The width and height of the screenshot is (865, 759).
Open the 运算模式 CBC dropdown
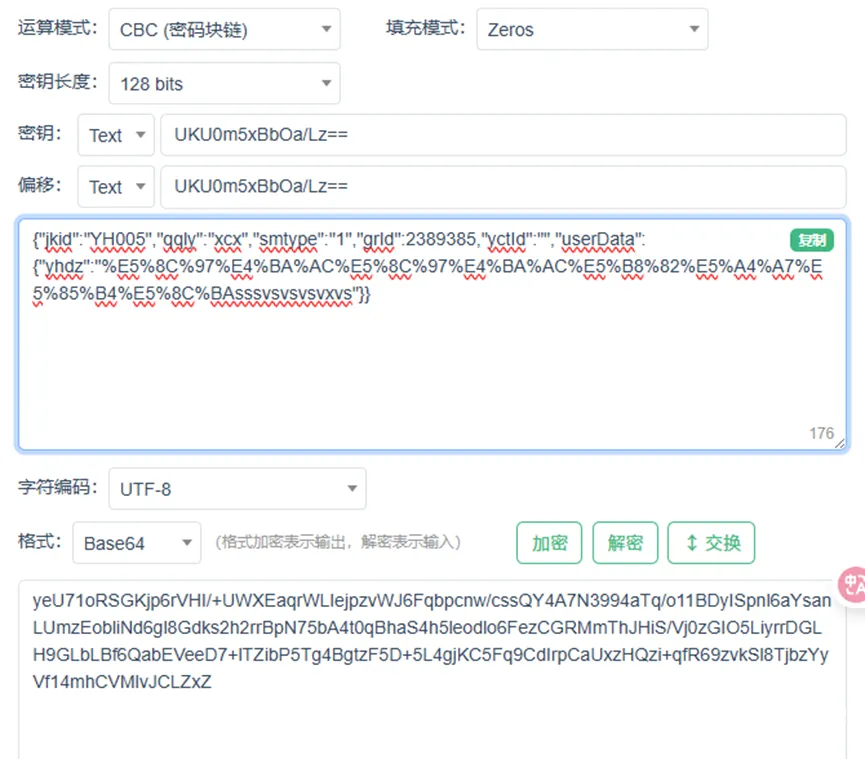pos(224,30)
